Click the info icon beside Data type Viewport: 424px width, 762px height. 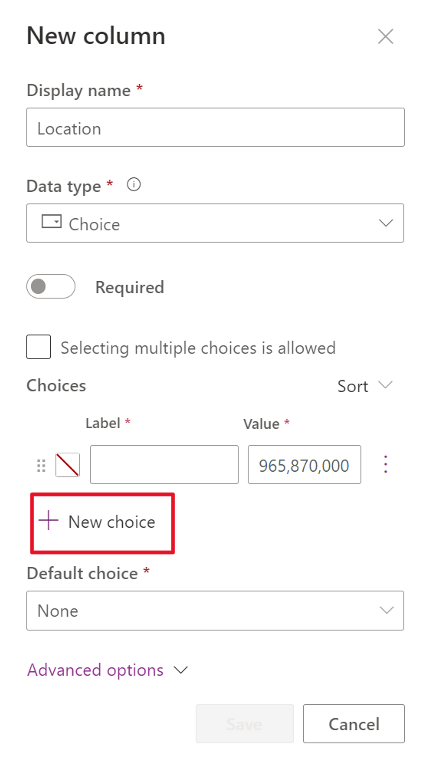tap(134, 185)
